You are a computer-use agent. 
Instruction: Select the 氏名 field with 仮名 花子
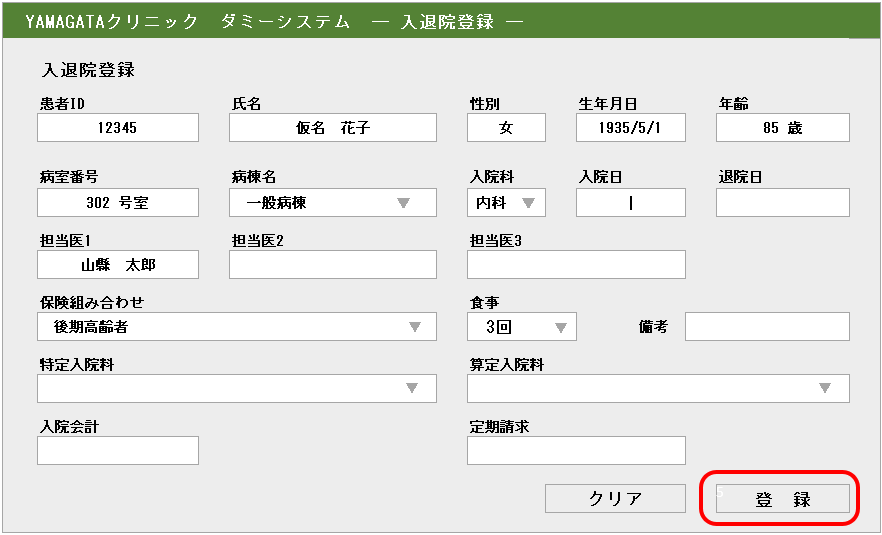coord(333,128)
